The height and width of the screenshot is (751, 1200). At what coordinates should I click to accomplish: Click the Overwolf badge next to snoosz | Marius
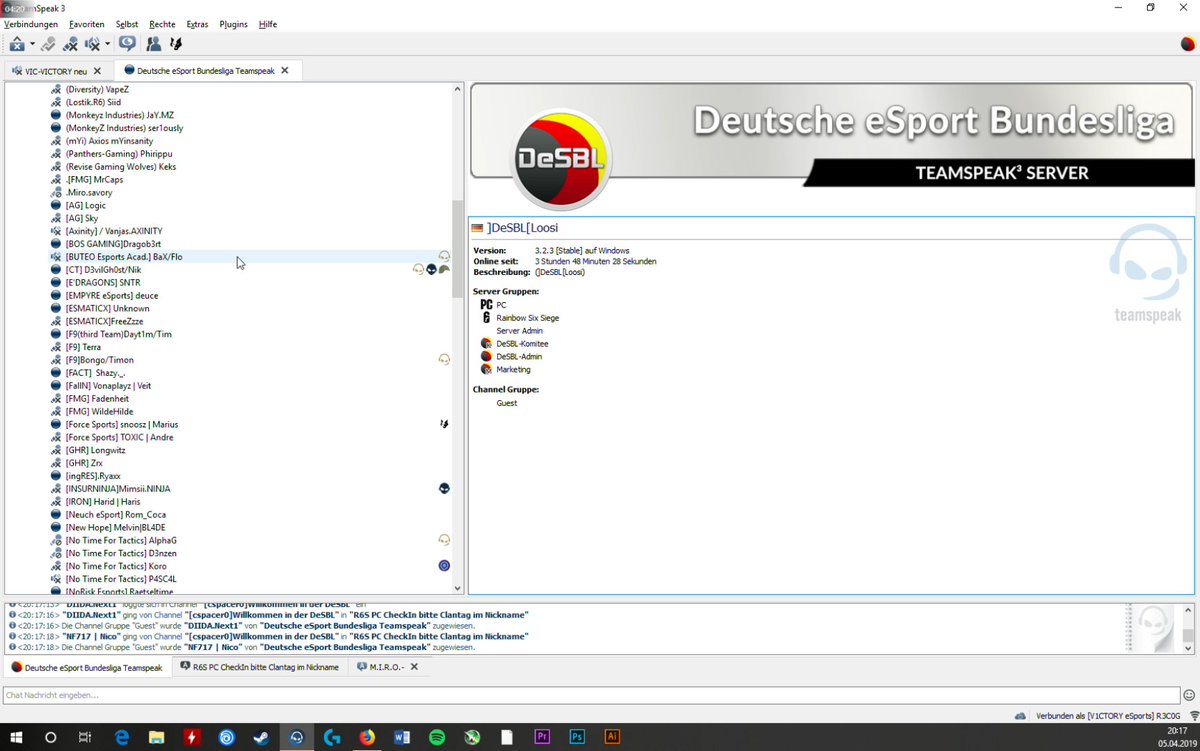coord(444,424)
